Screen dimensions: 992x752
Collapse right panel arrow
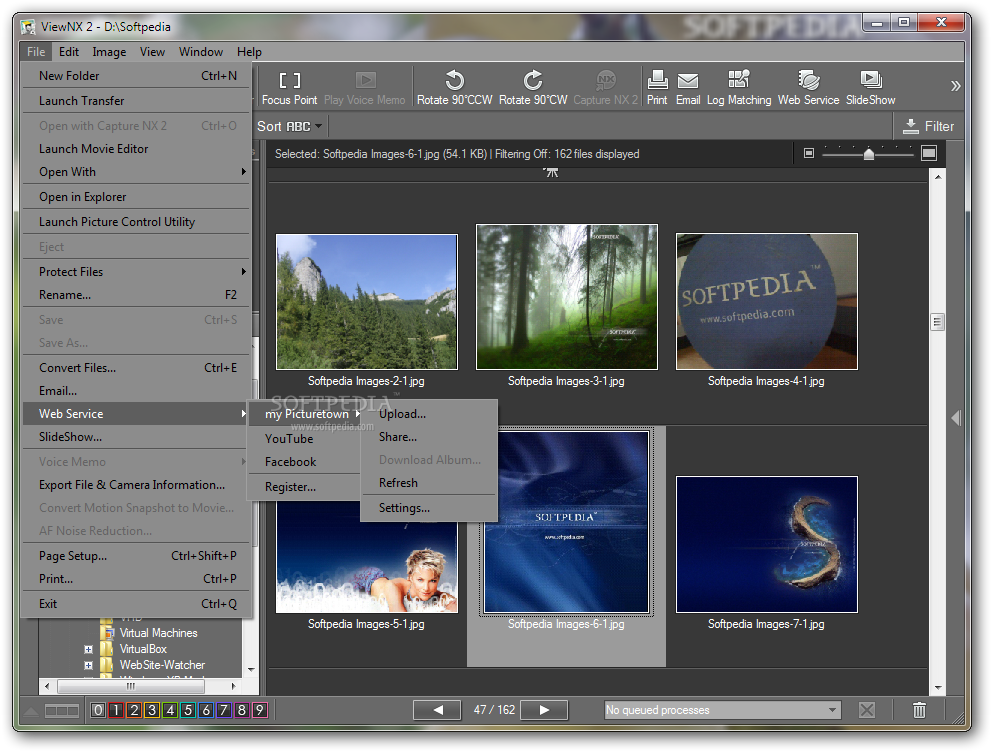point(956,417)
